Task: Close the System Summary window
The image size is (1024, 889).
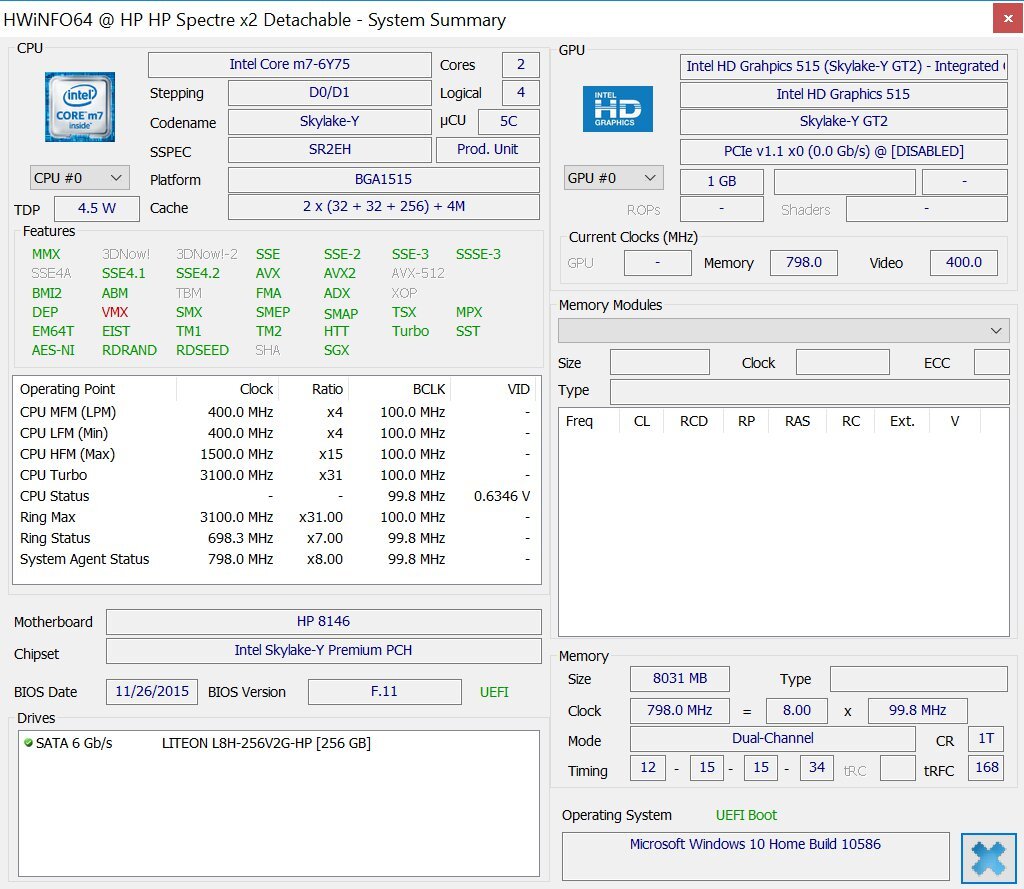Action: click(x=1006, y=19)
